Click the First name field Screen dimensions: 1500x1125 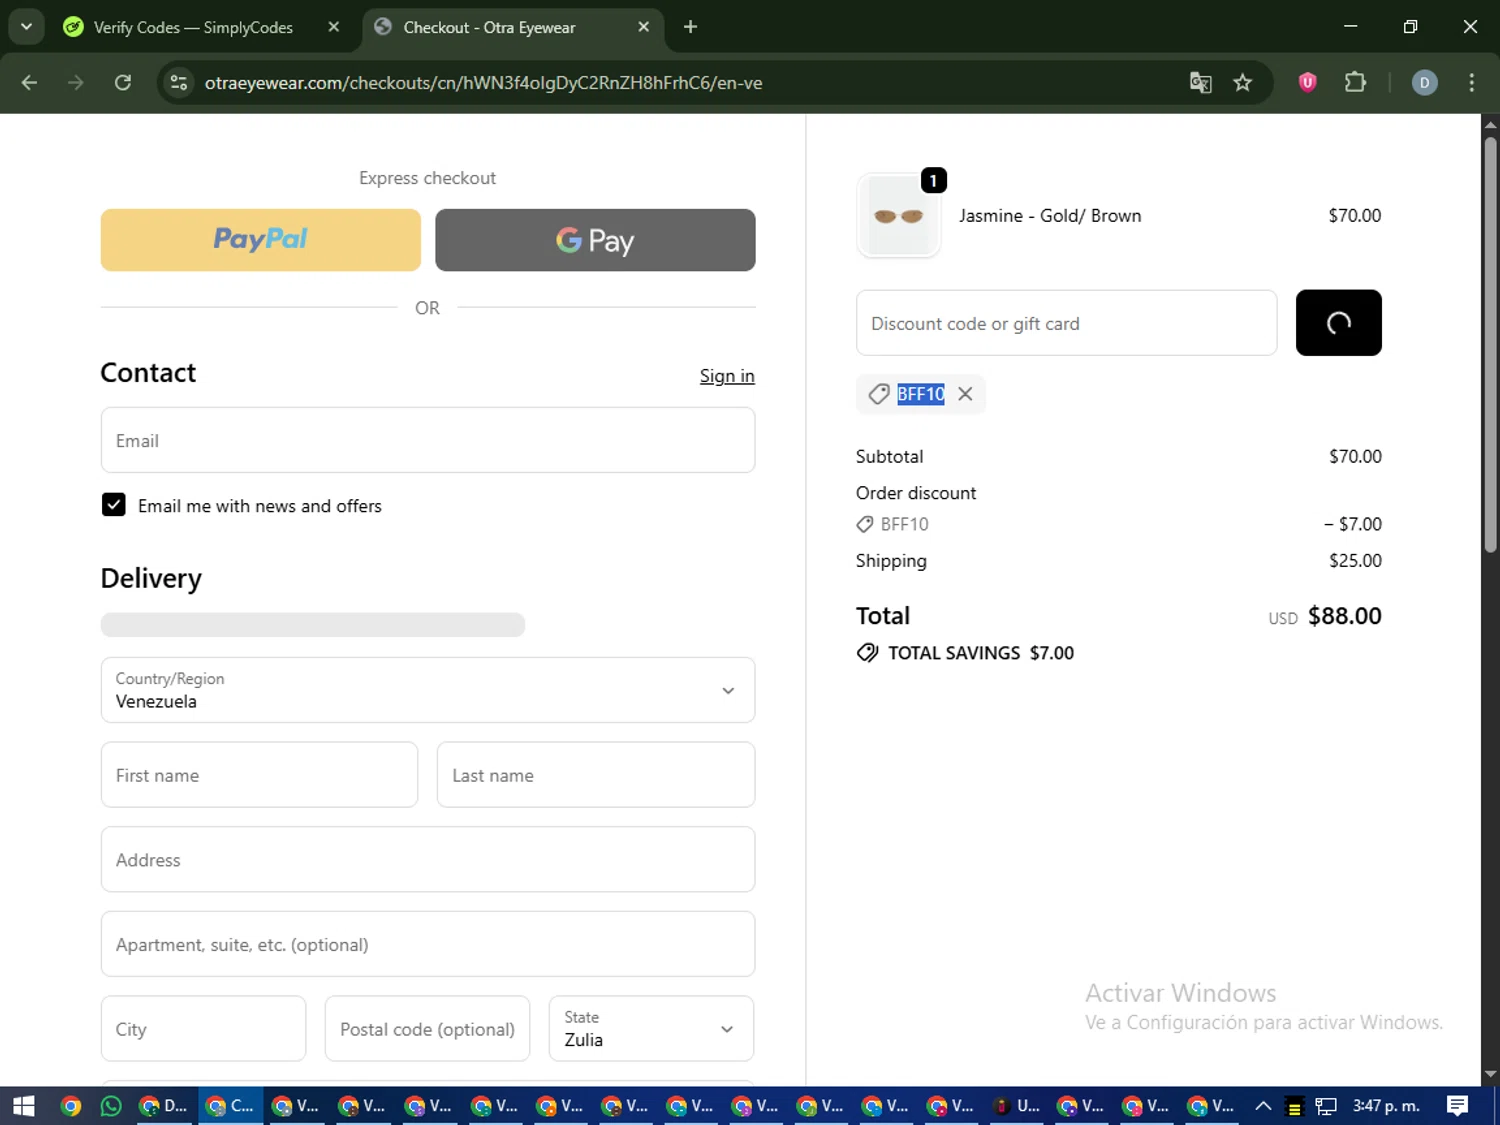point(259,775)
